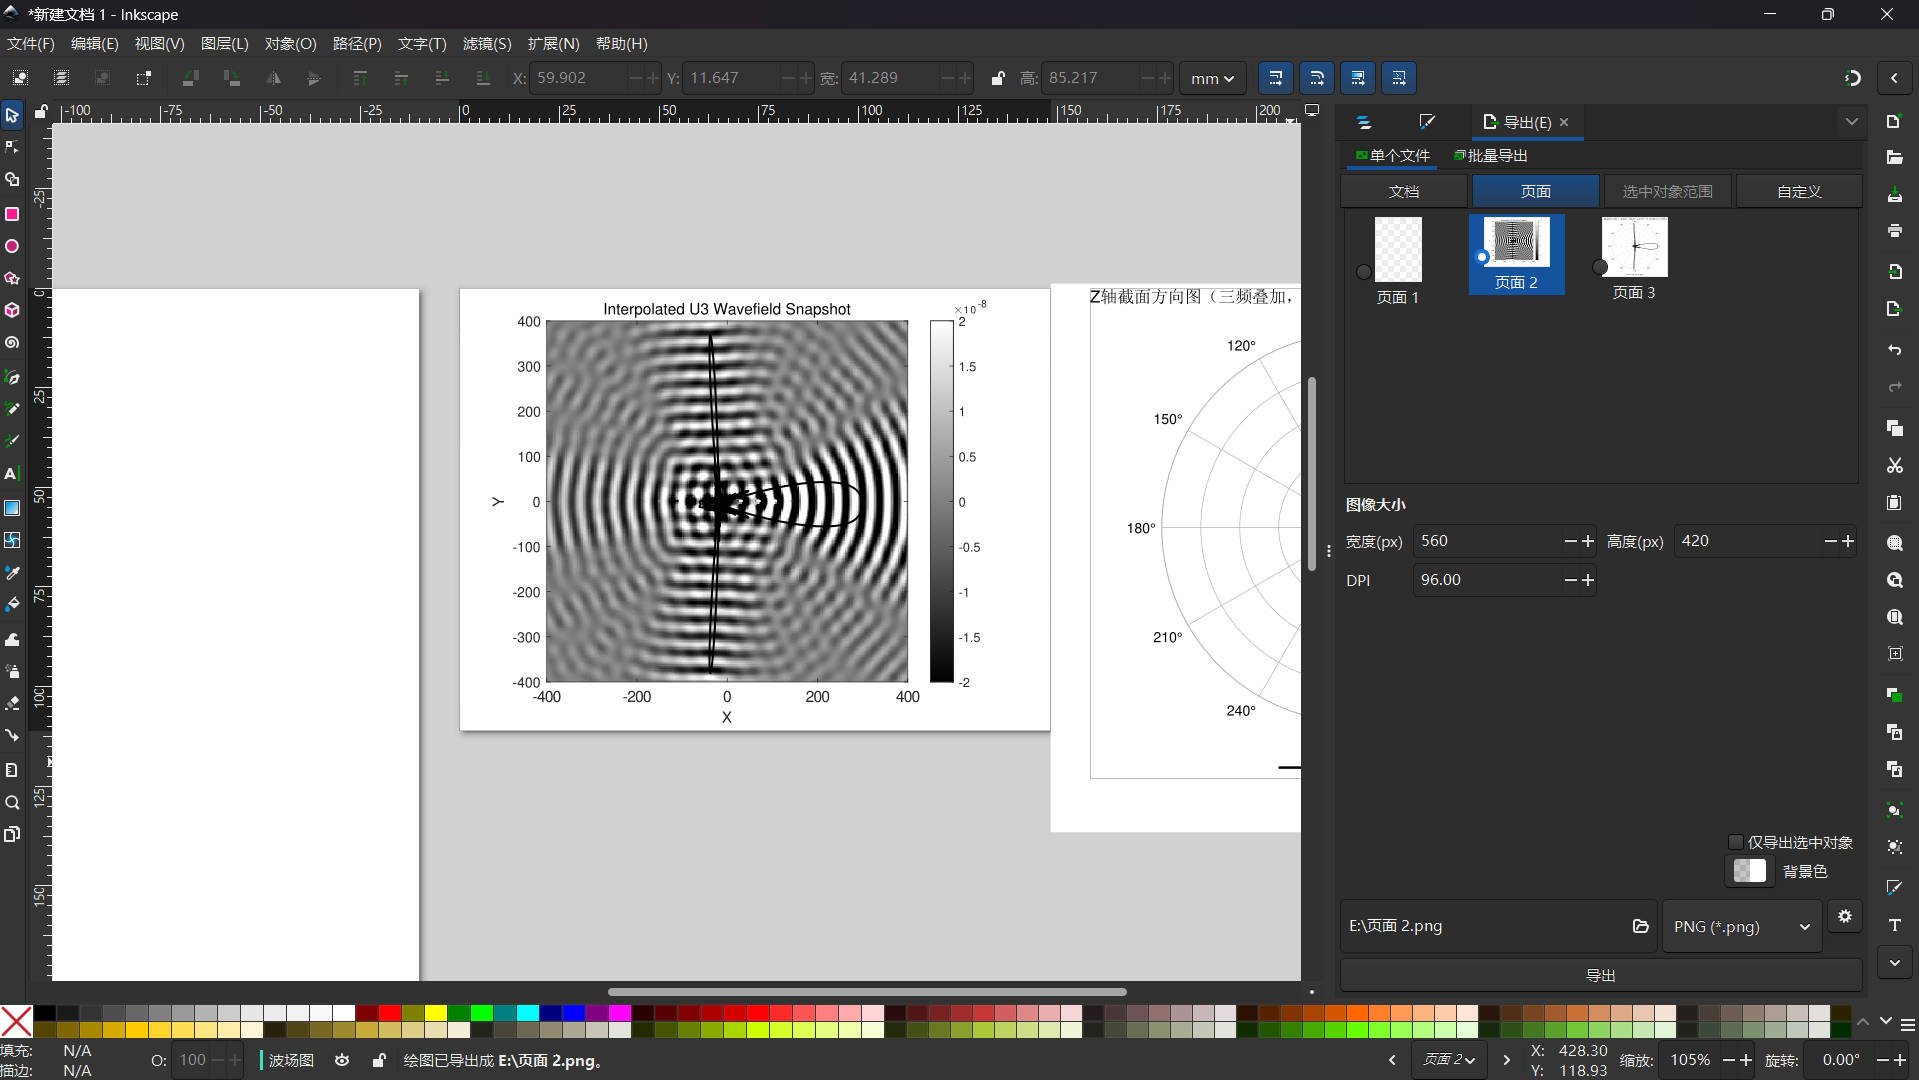Select the Zoom tool in toolbox

pos(12,803)
